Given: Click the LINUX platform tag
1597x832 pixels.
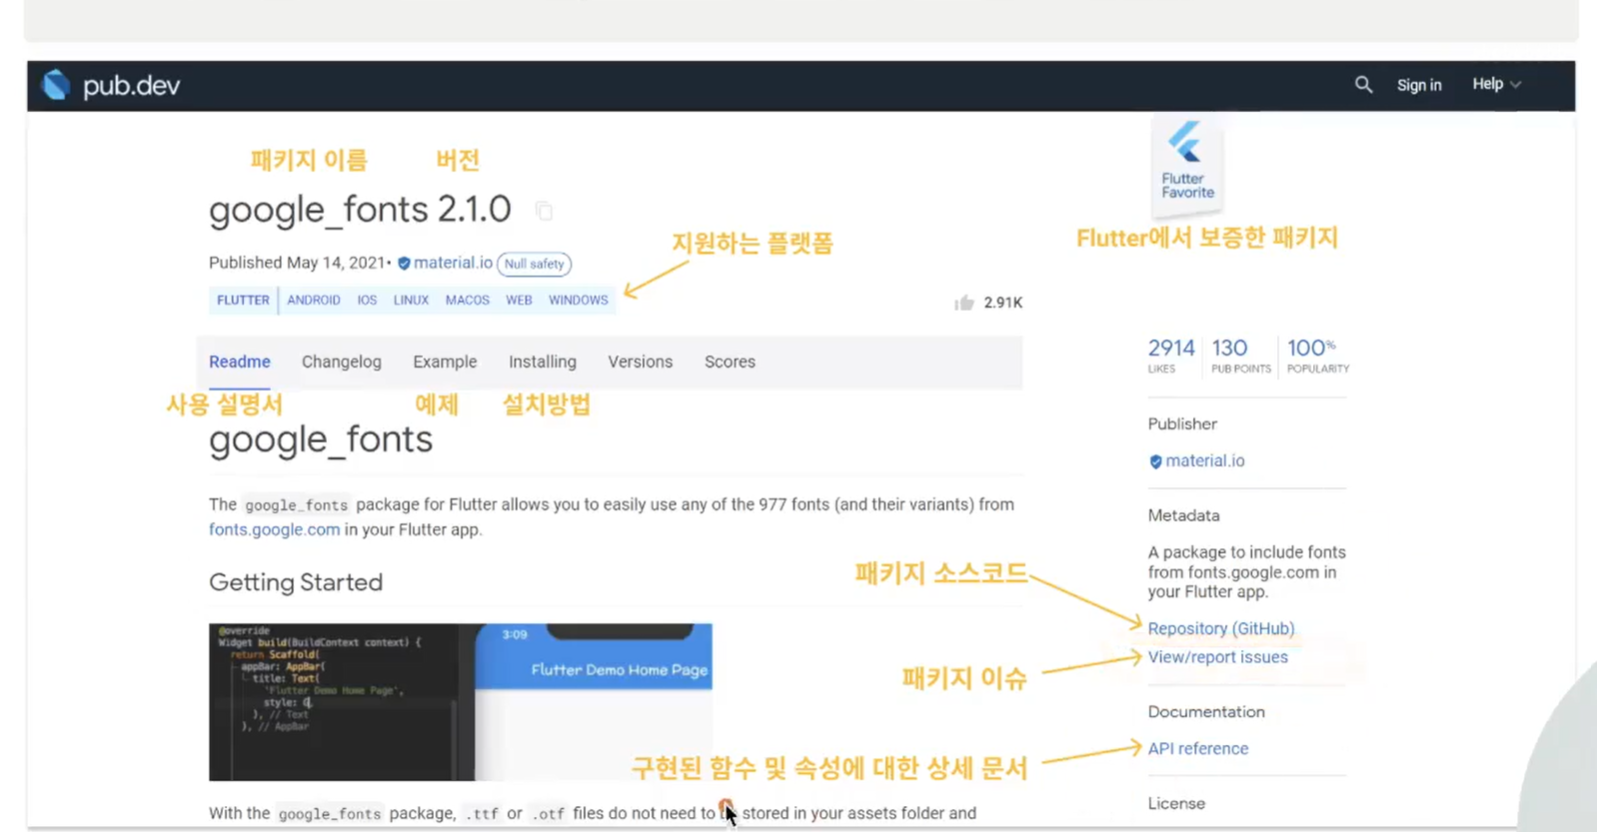Looking at the screenshot, I should 411,300.
